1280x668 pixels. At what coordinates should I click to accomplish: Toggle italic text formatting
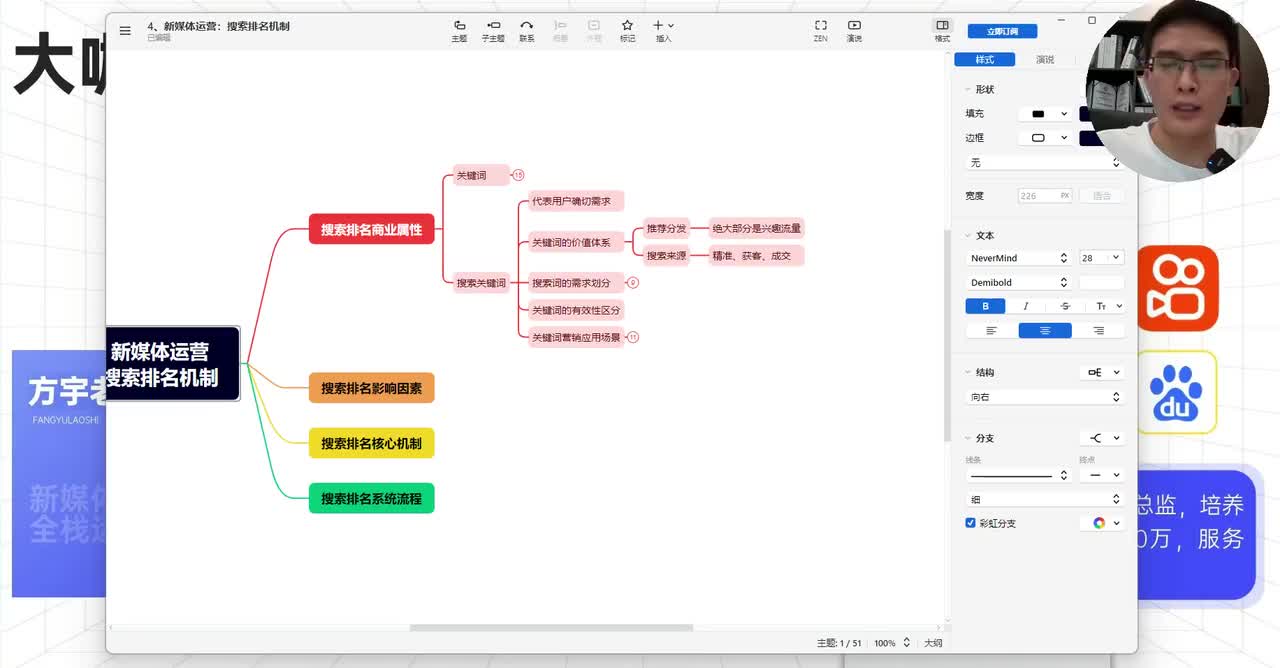[x=1025, y=306]
